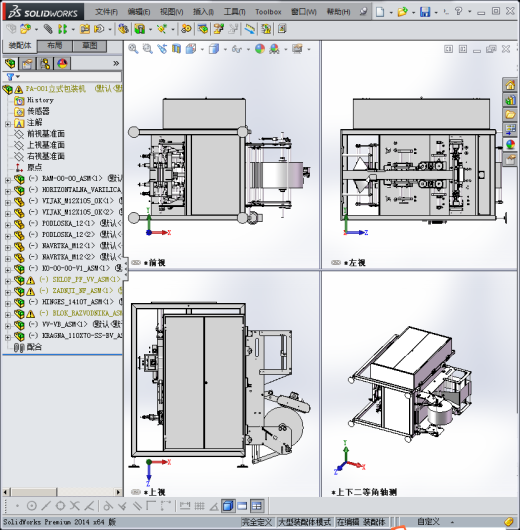The image size is (520, 530).
Task: Select the FeatureManager design tree tab icon
Action: [10, 64]
